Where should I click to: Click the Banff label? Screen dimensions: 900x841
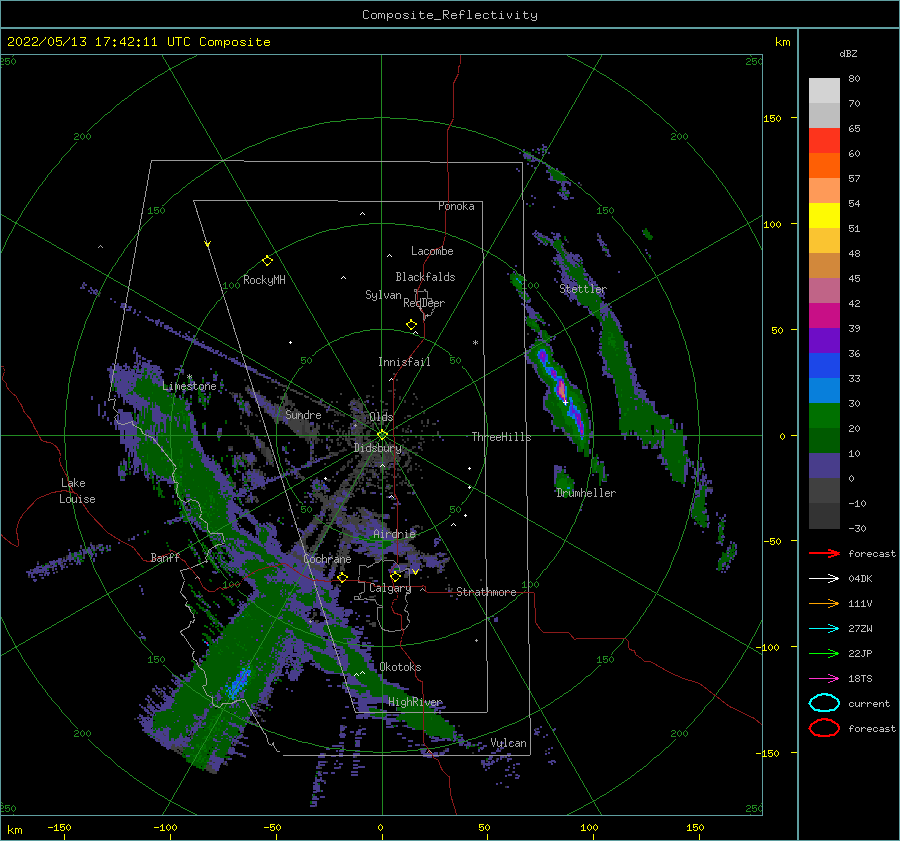165,557
